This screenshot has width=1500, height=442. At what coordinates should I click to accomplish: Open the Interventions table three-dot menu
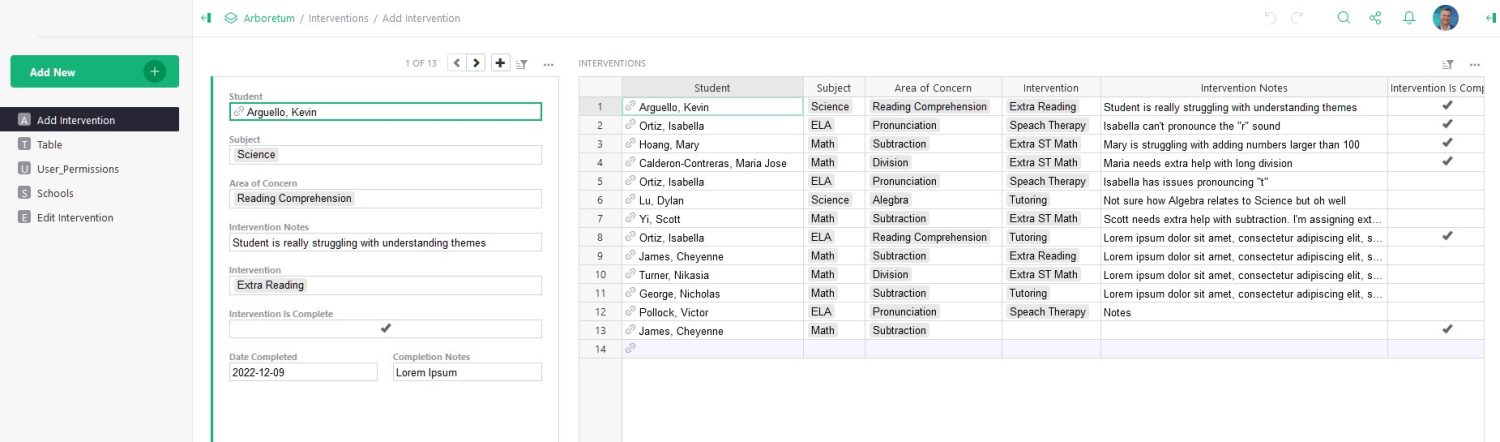coord(1475,64)
